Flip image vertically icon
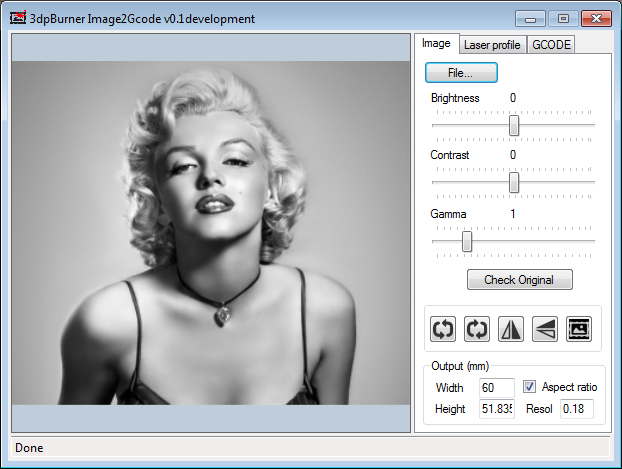The height and width of the screenshot is (469, 622). point(545,329)
